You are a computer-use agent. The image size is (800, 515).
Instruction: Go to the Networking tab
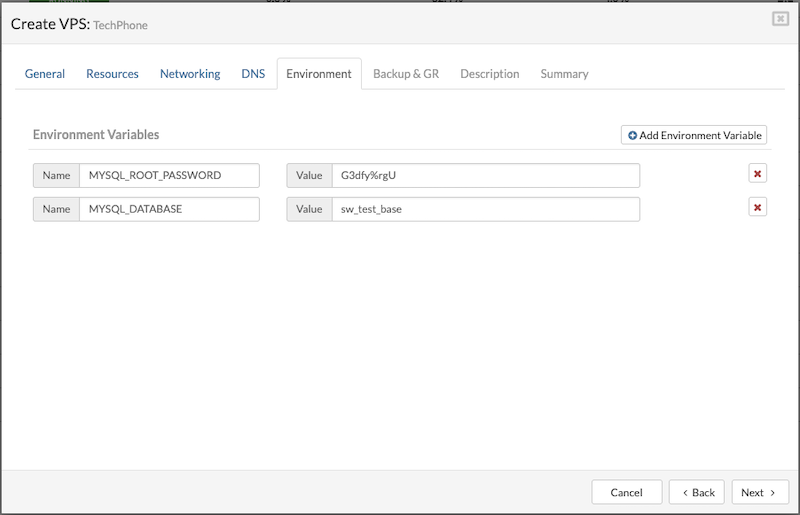click(x=190, y=74)
